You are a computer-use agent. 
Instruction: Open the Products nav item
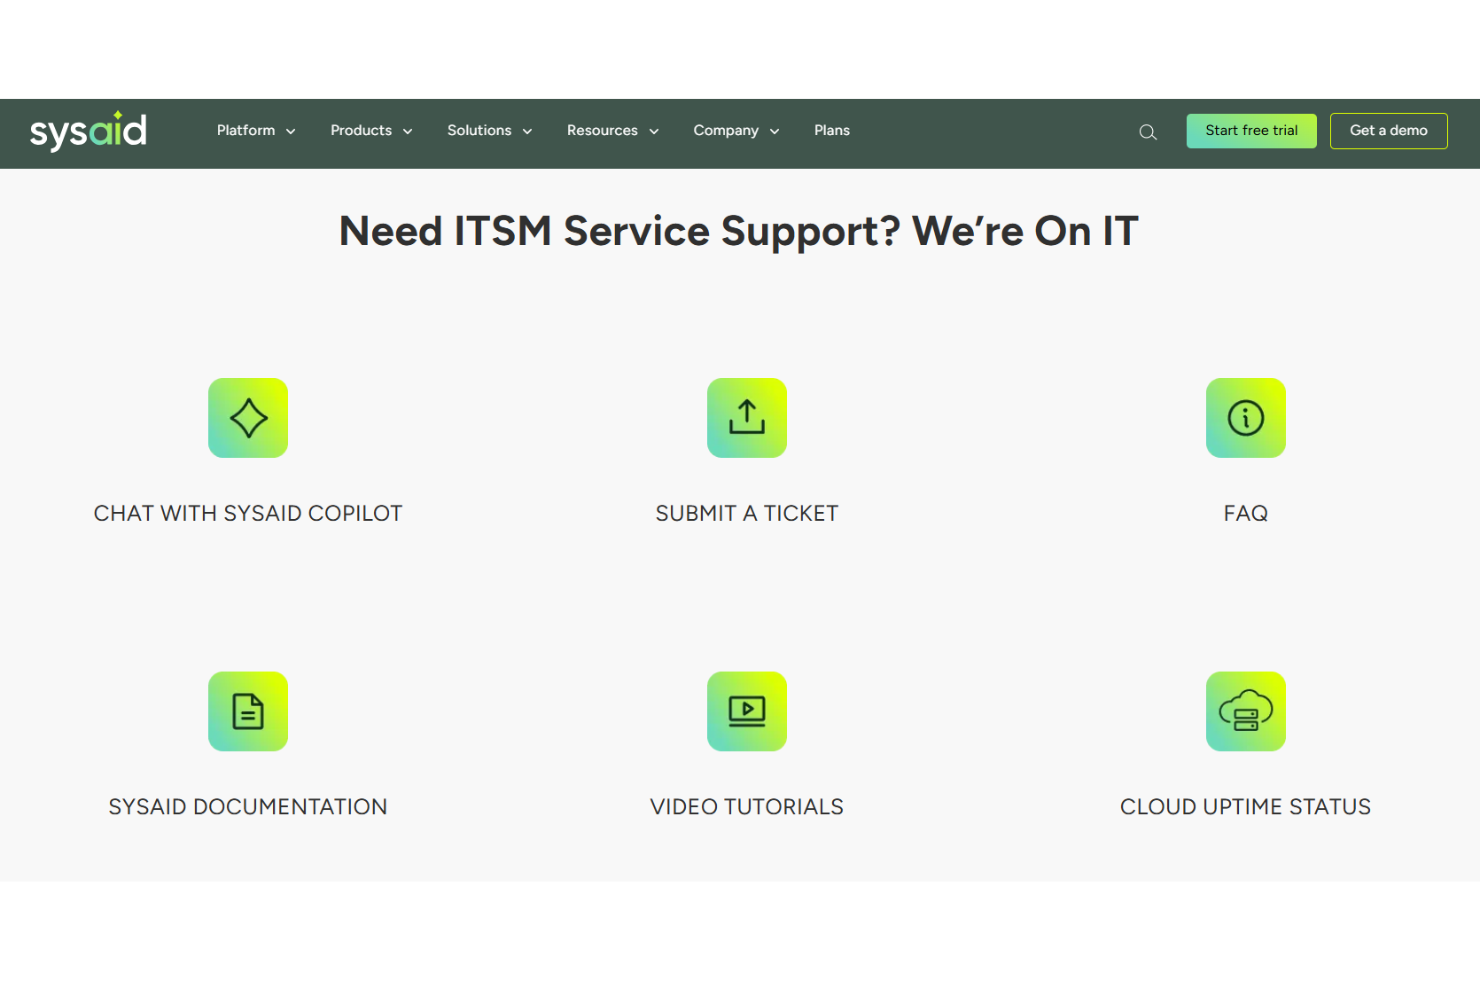[361, 130]
